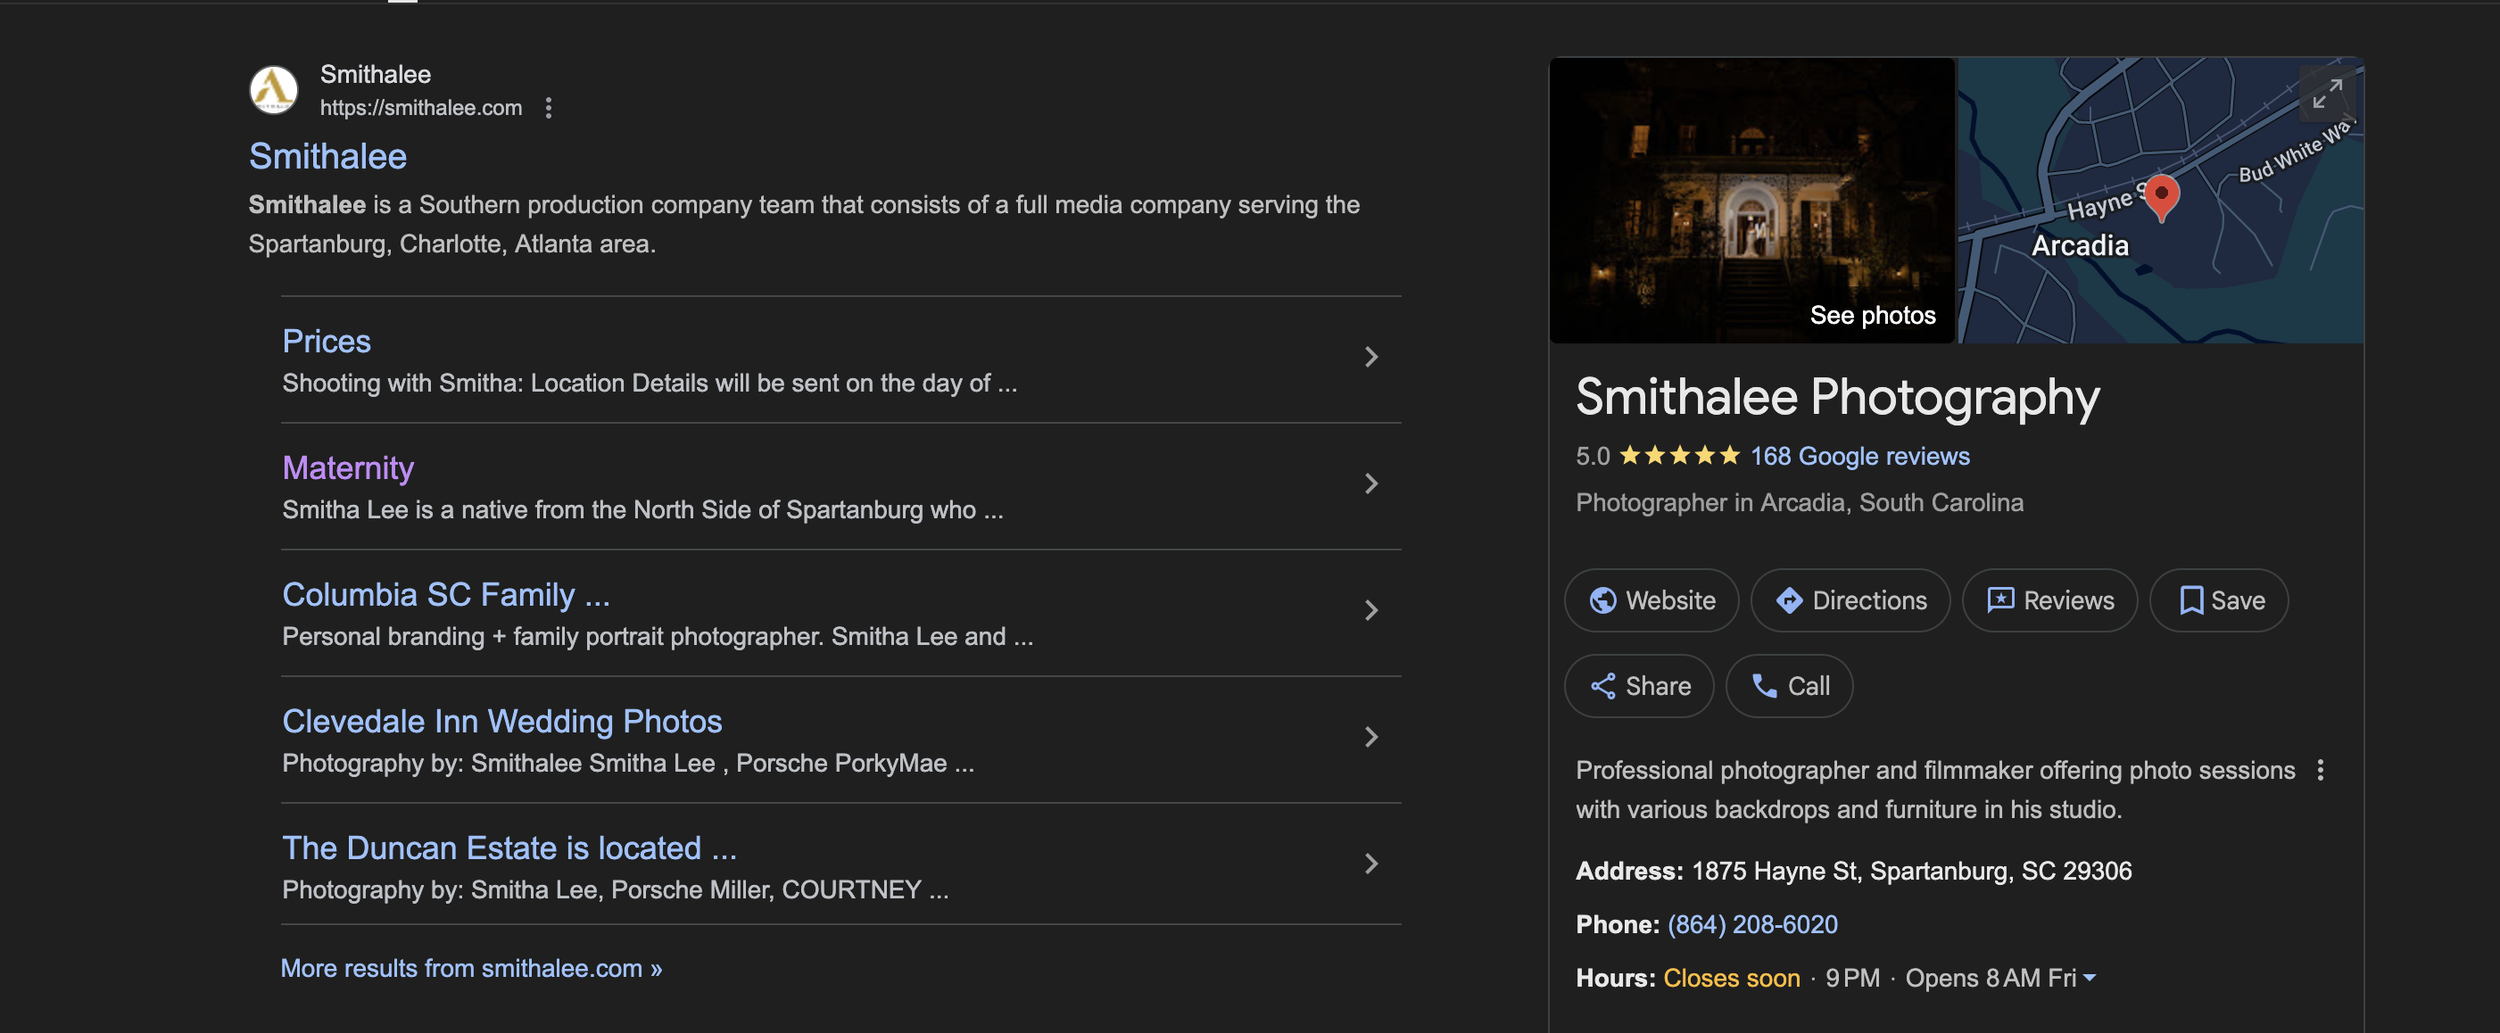Expand the Clevedale Inn Wedding Photos chevron
Viewport: 2500px width, 1033px height.
(1371, 737)
